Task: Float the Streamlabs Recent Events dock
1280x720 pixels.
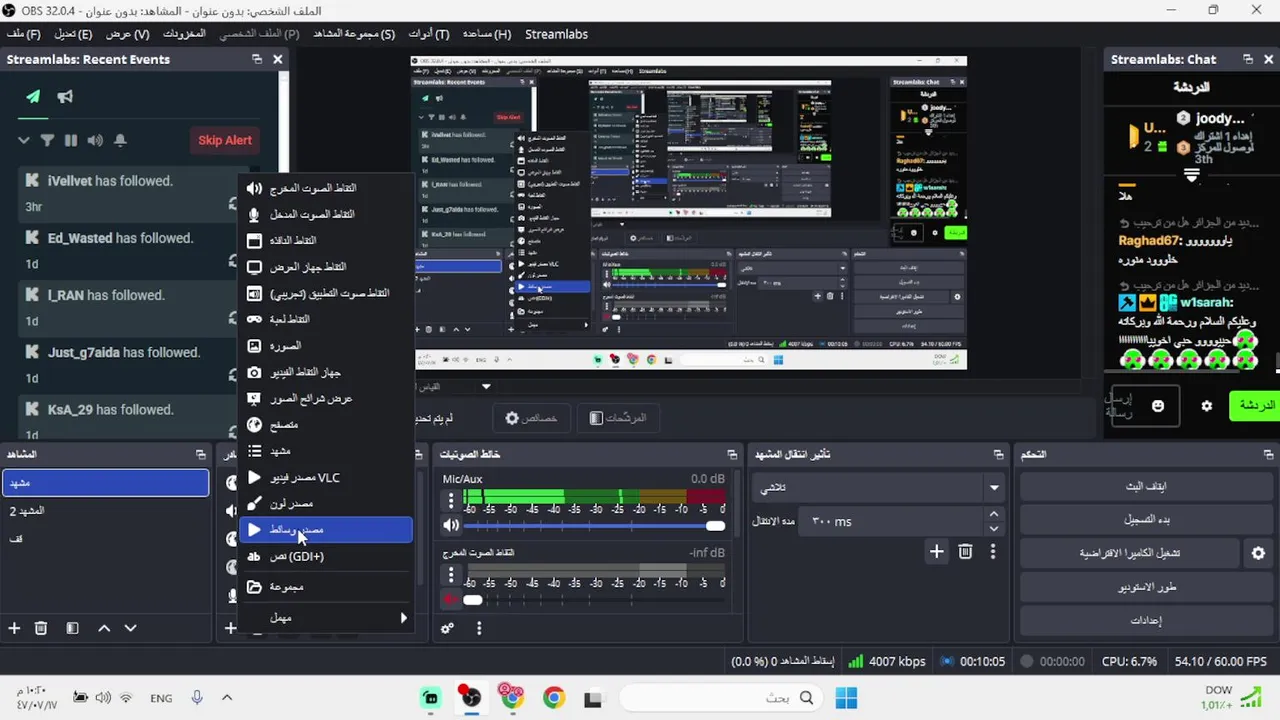Action: click(257, 59)
